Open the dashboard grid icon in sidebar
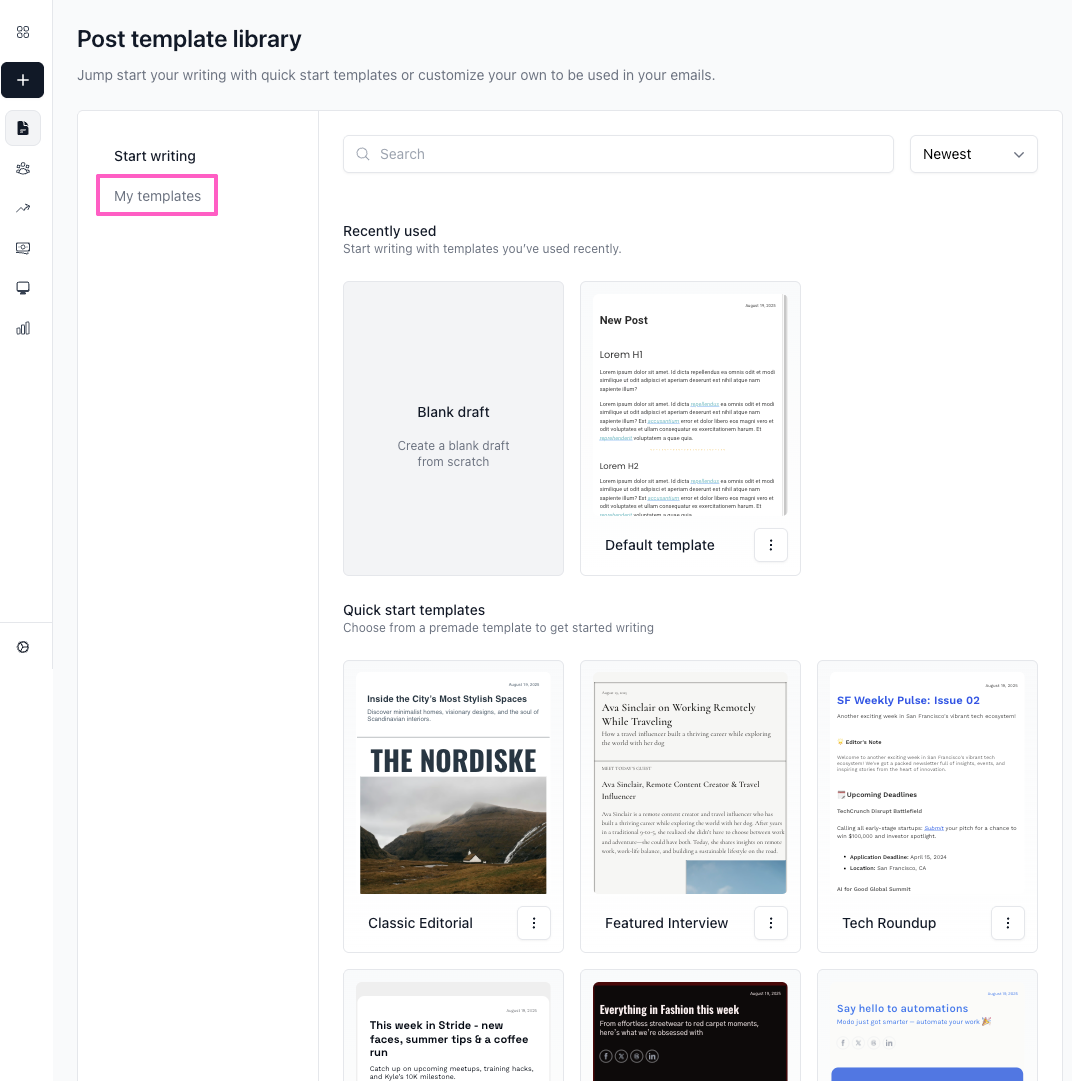 pyautogui.click(x=23, y=32)
